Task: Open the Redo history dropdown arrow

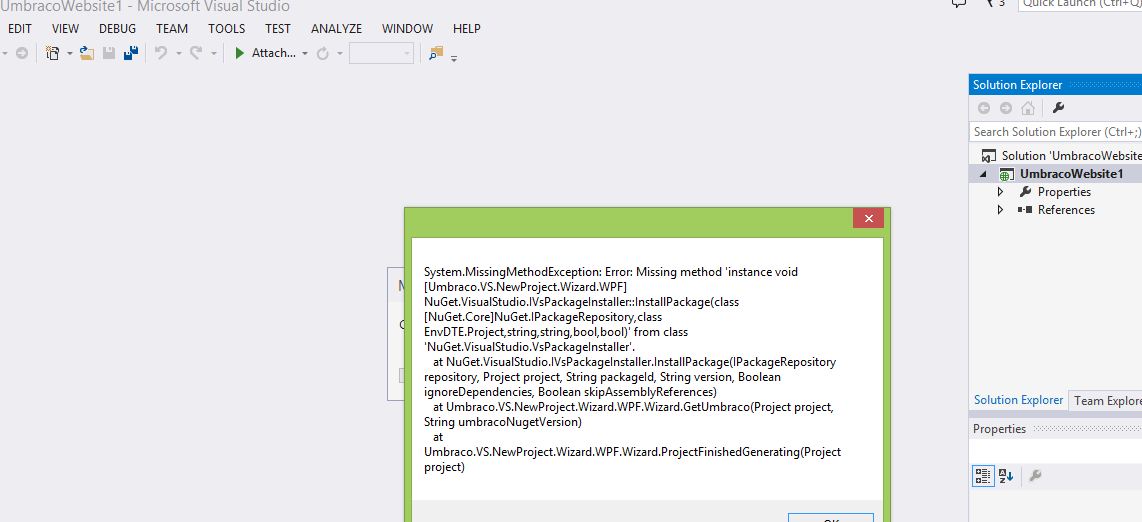Action: (x=213, y=54)
